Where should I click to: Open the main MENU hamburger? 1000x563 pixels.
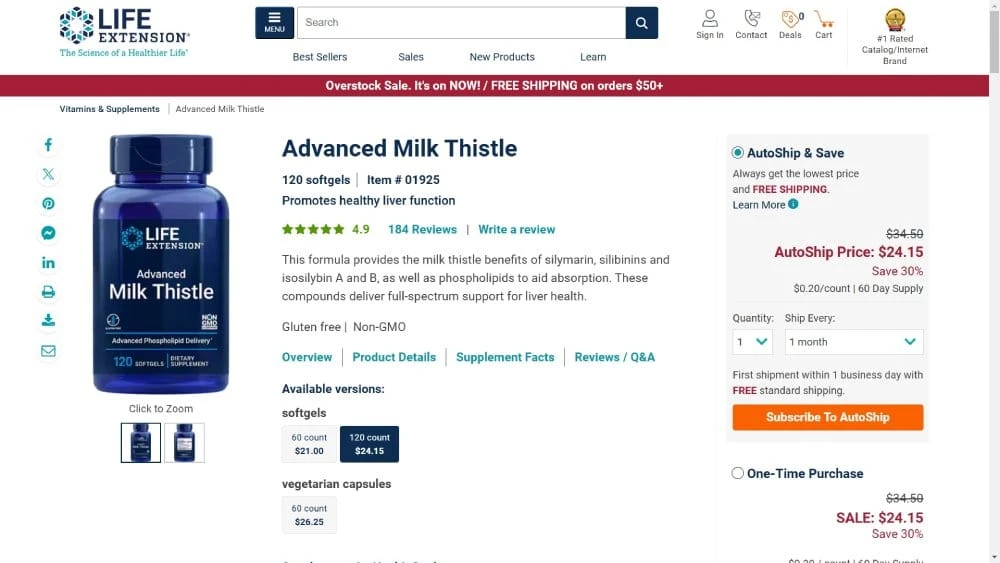click(x=274, y=23)
